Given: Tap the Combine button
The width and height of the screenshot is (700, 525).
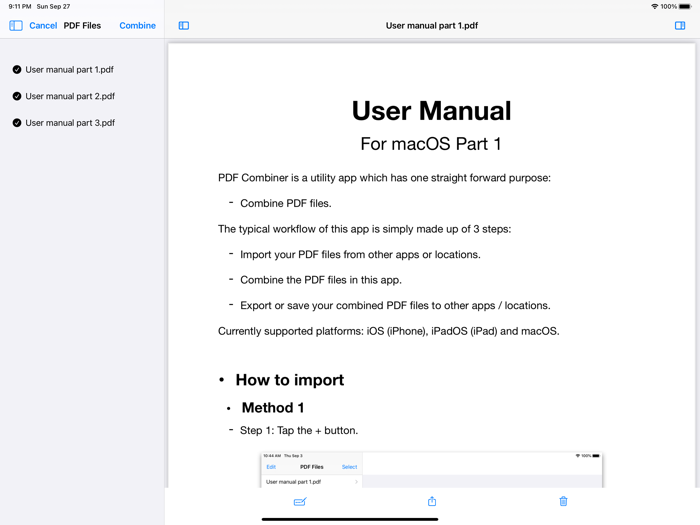Looking at the screenshot, I should [x=138, y=25].
